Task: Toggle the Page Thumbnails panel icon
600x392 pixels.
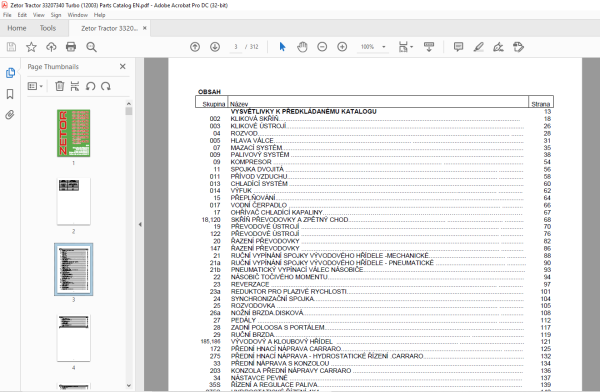Action: tap(10, 73)
